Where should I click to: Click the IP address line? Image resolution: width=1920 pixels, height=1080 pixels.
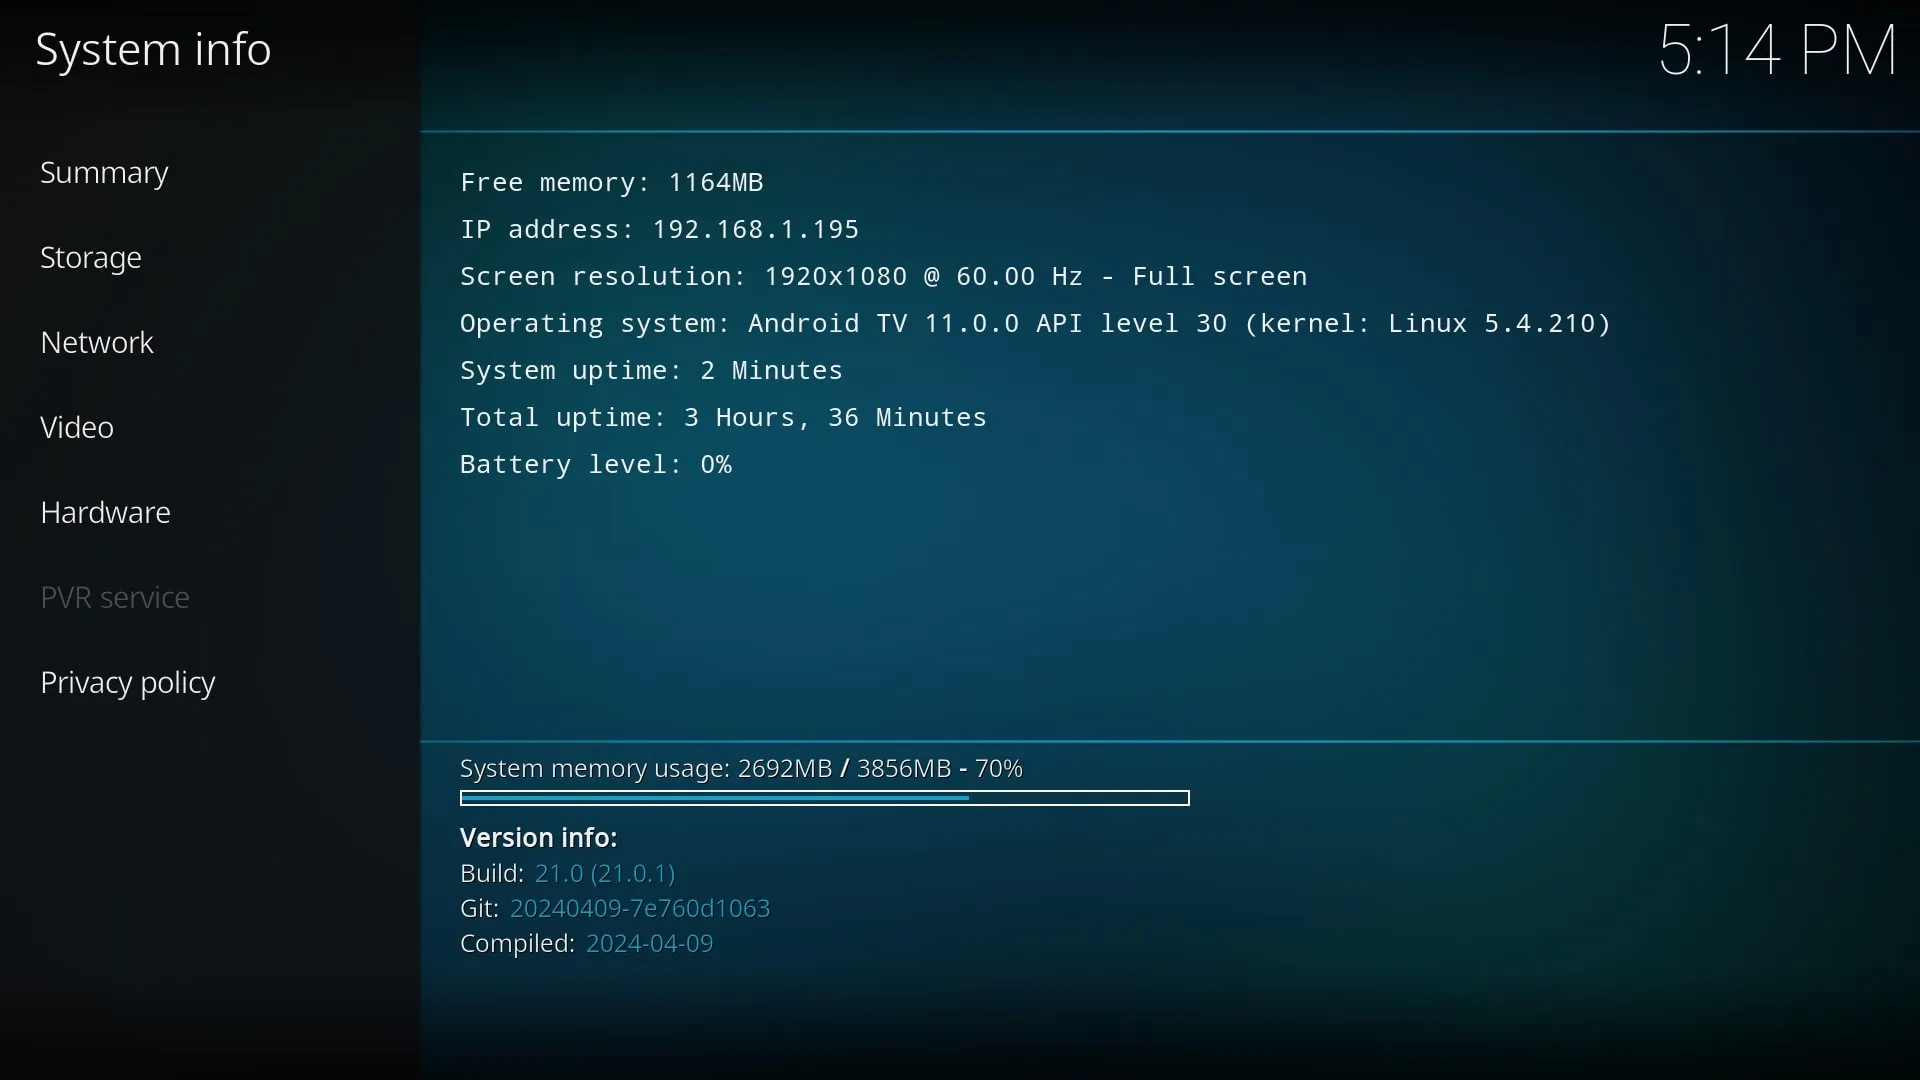(x=659, y=230)
